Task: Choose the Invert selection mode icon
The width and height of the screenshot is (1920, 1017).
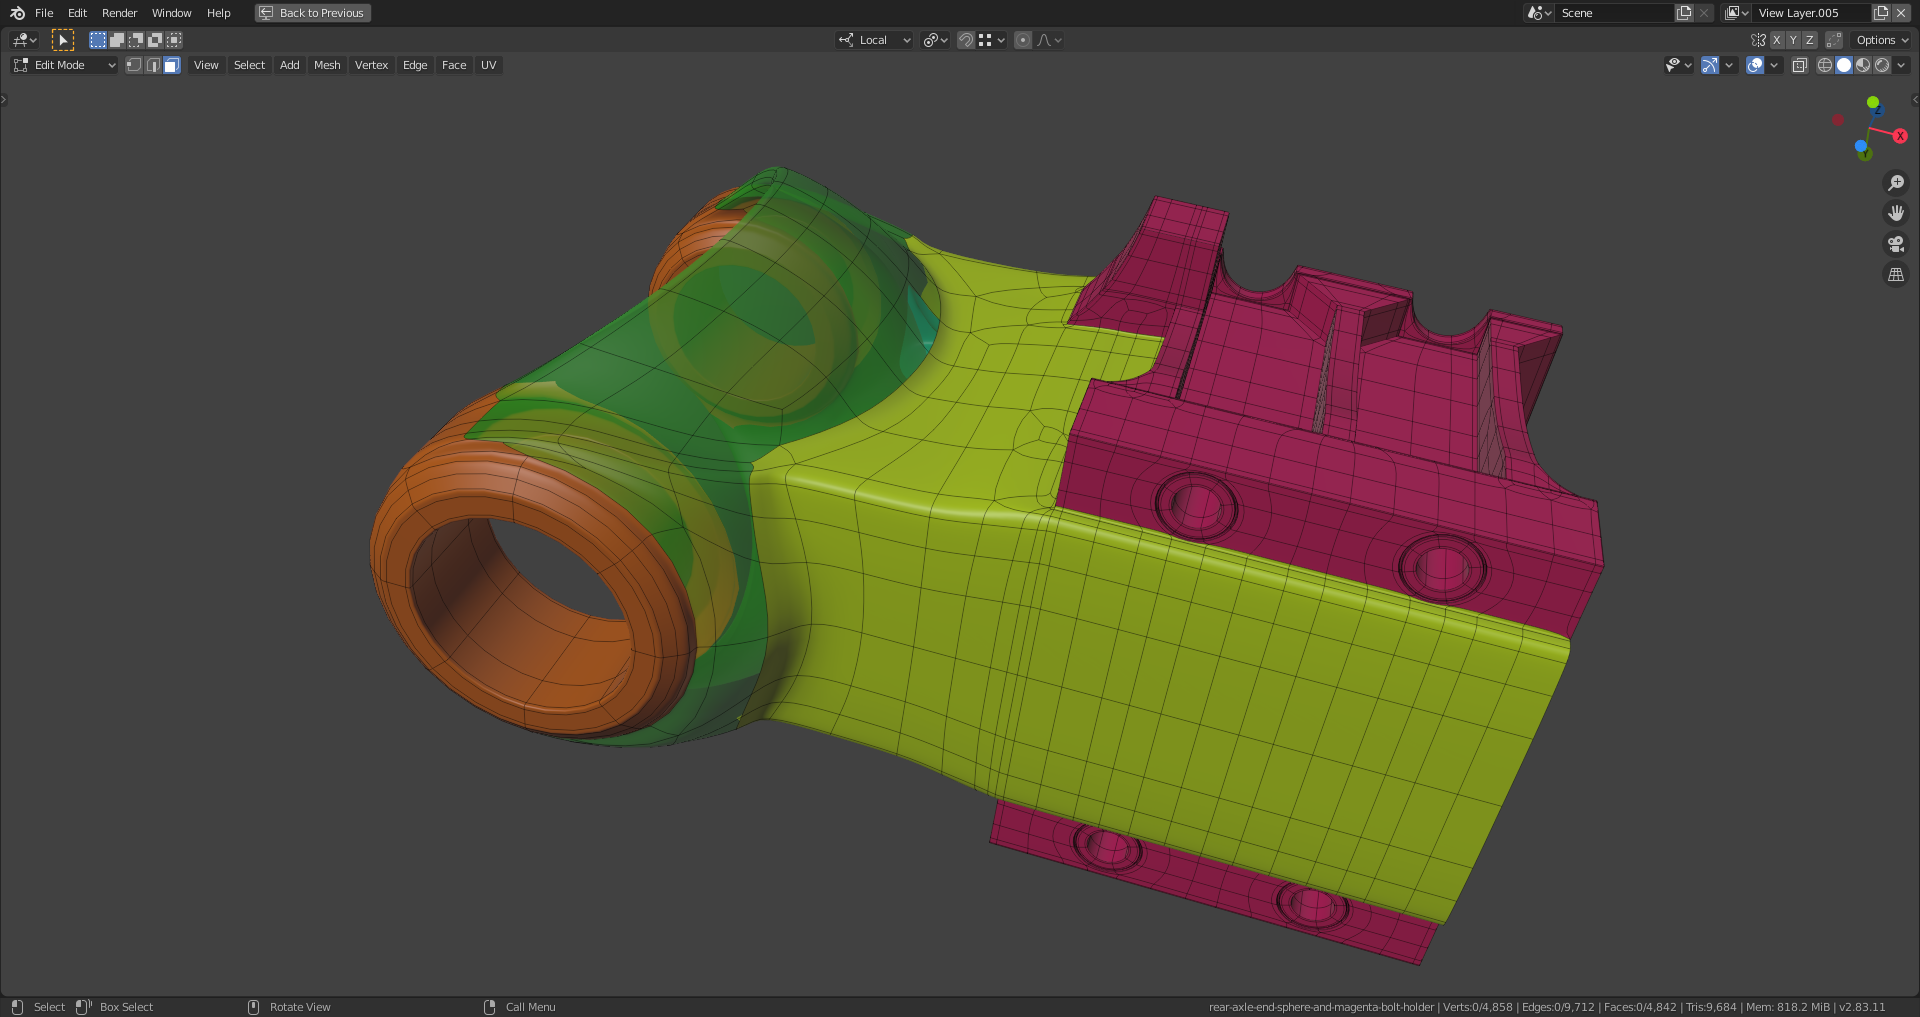Action: pyautogui.click(x=155, y=40)
